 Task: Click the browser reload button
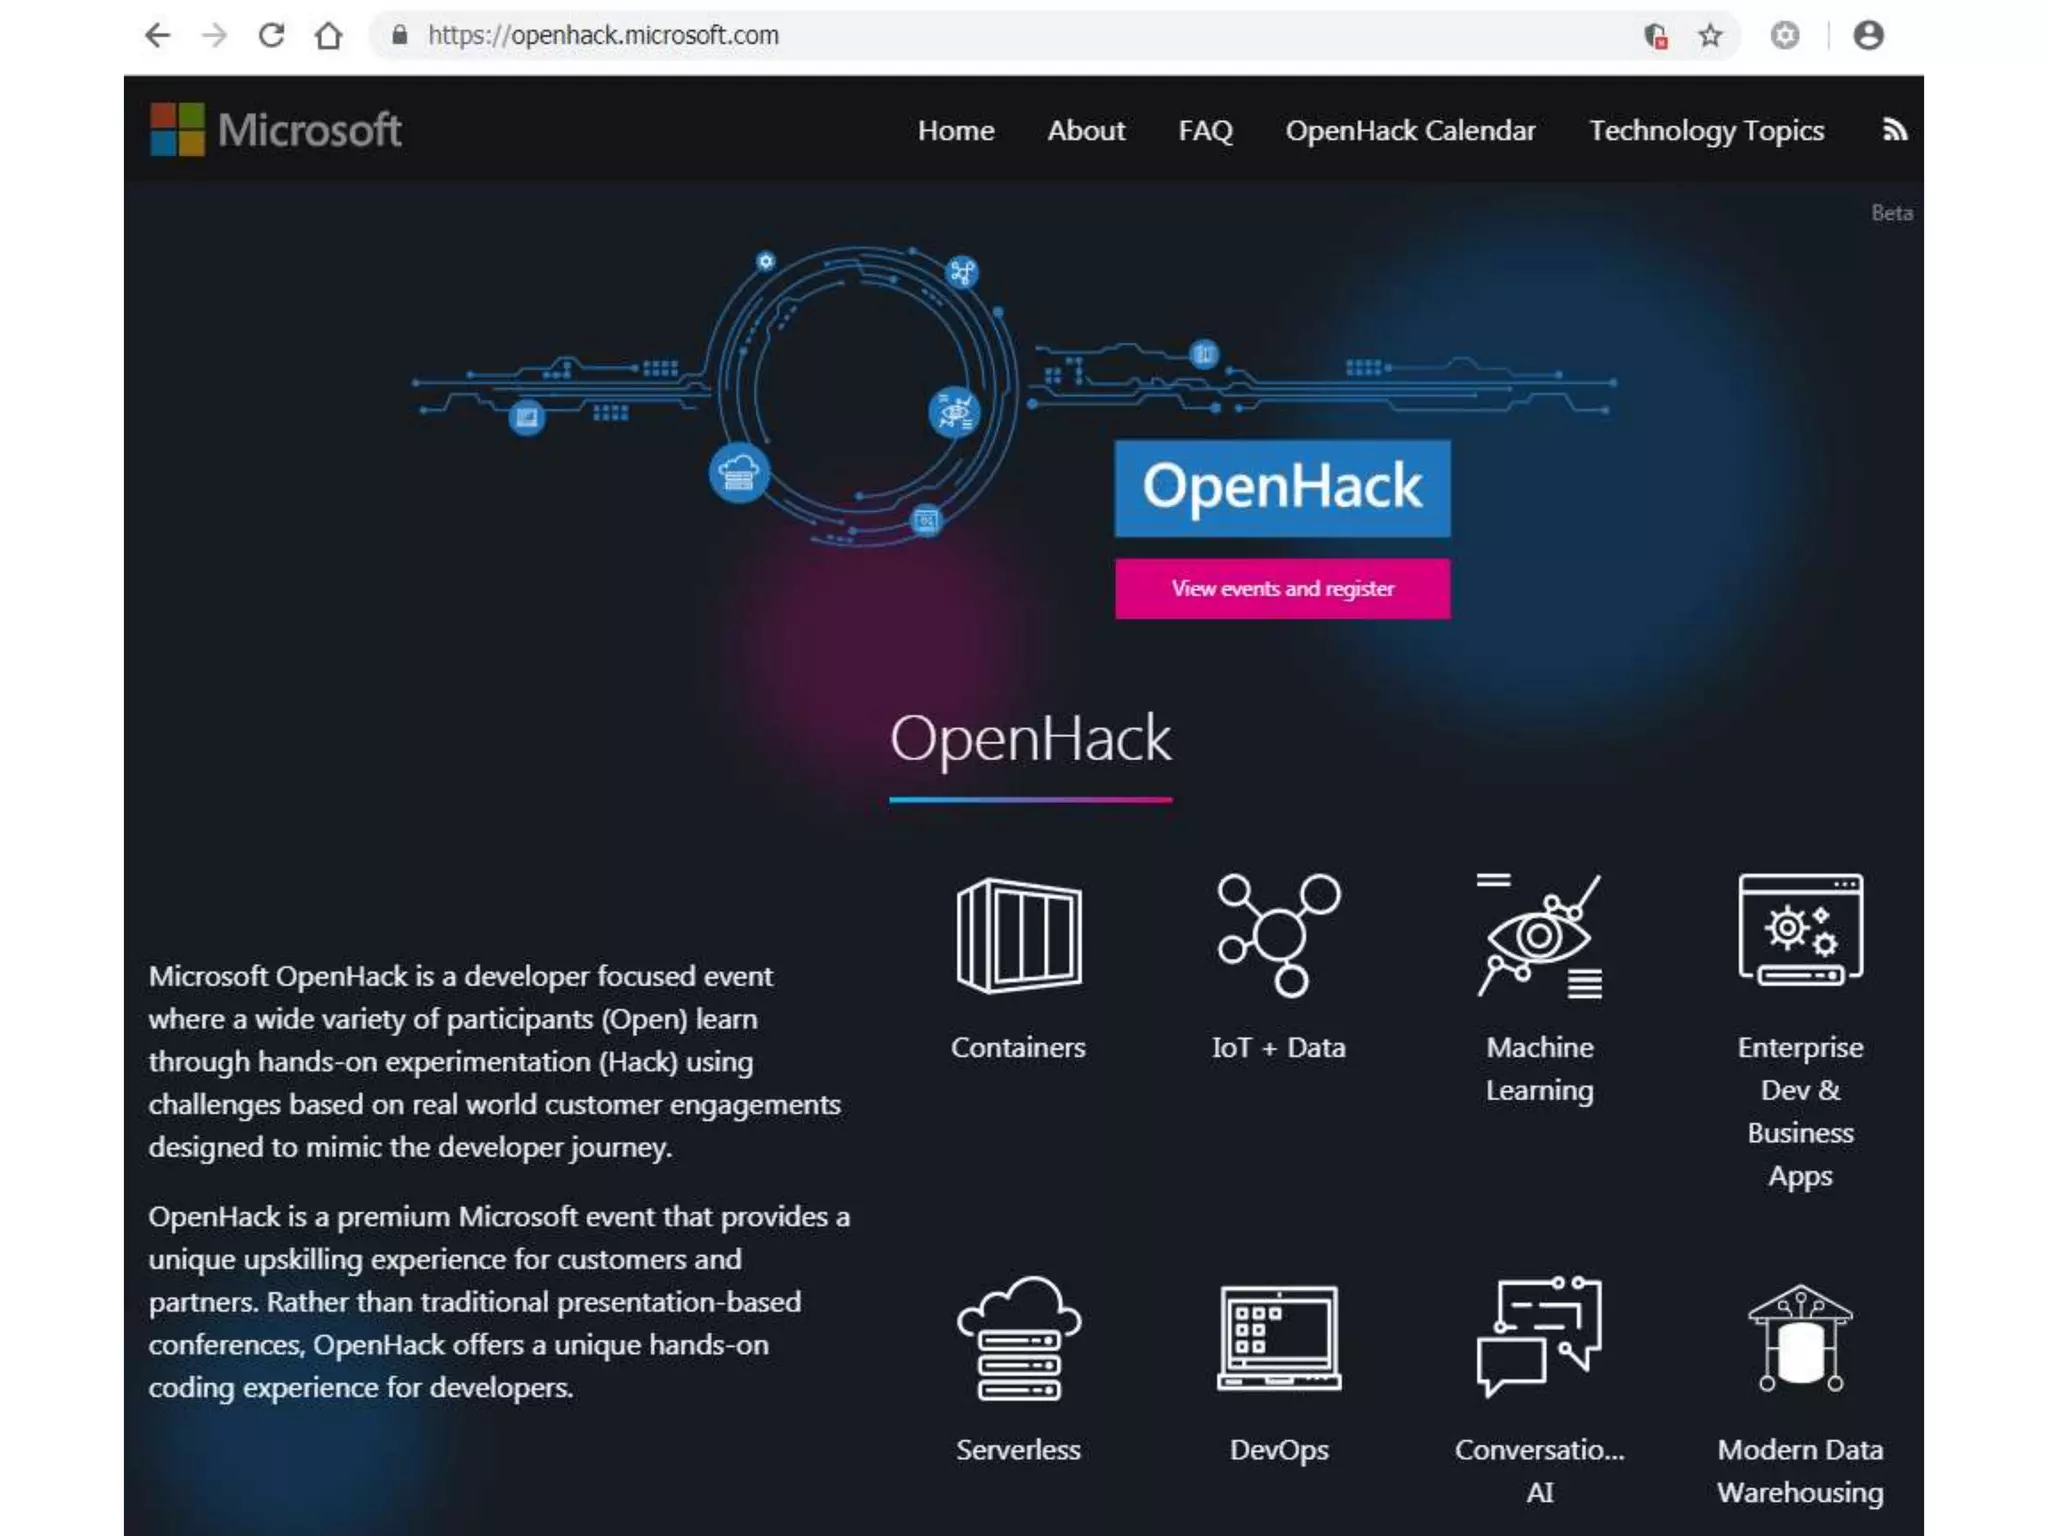click(x=271, y=36)
